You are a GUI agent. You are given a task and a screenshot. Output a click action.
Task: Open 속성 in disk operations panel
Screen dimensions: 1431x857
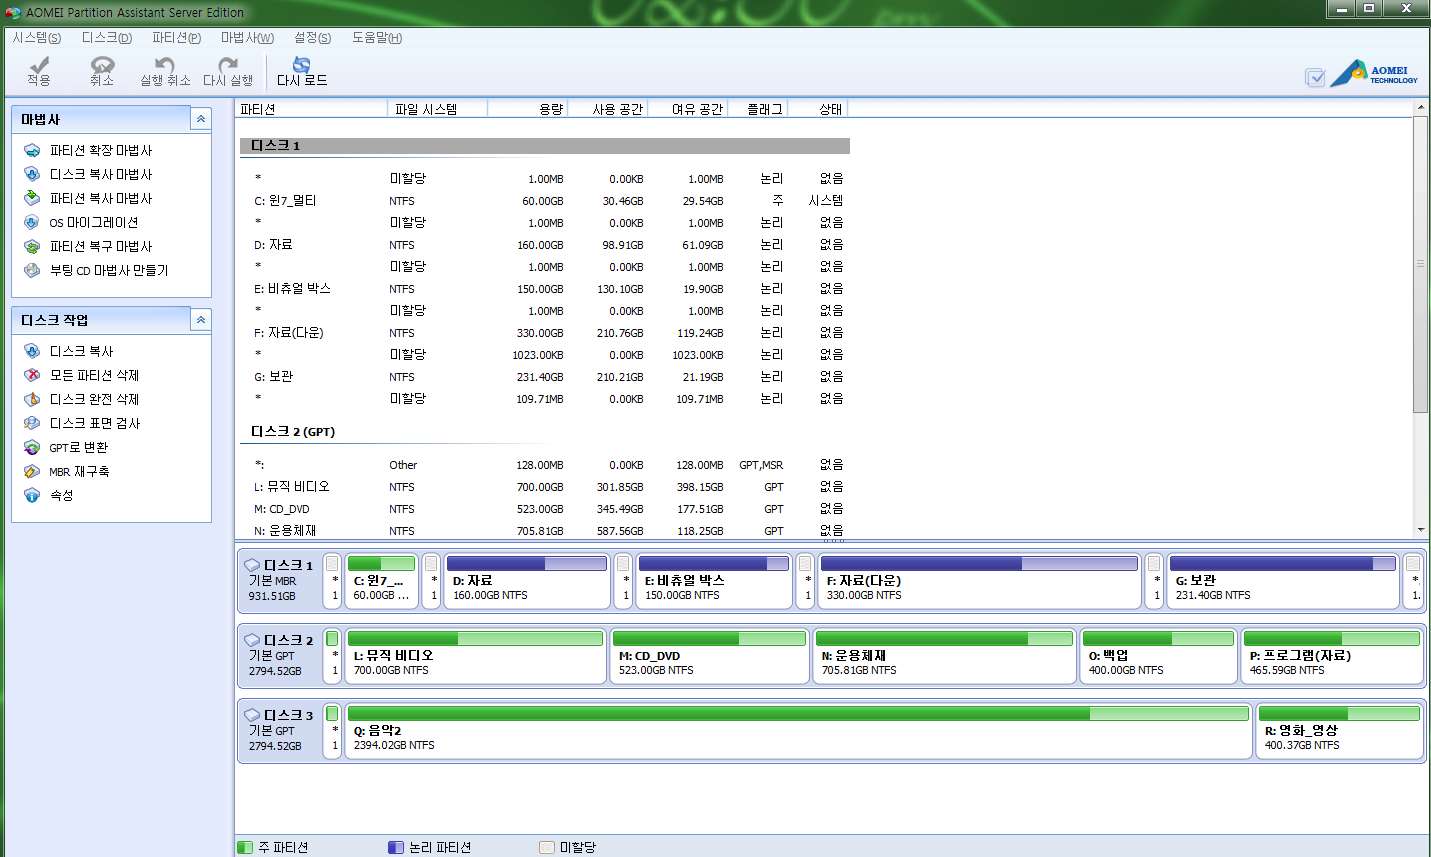pos(61,495)
